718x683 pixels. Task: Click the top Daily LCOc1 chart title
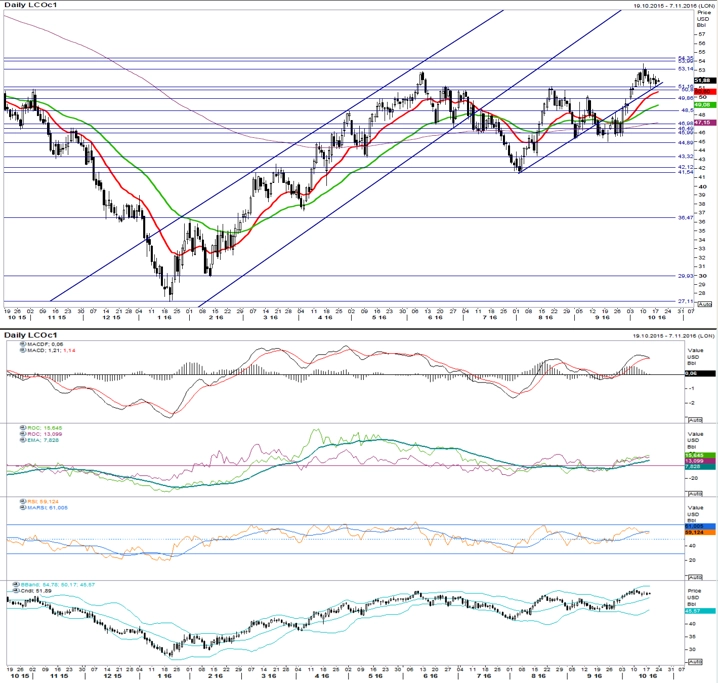pos(30,5)
